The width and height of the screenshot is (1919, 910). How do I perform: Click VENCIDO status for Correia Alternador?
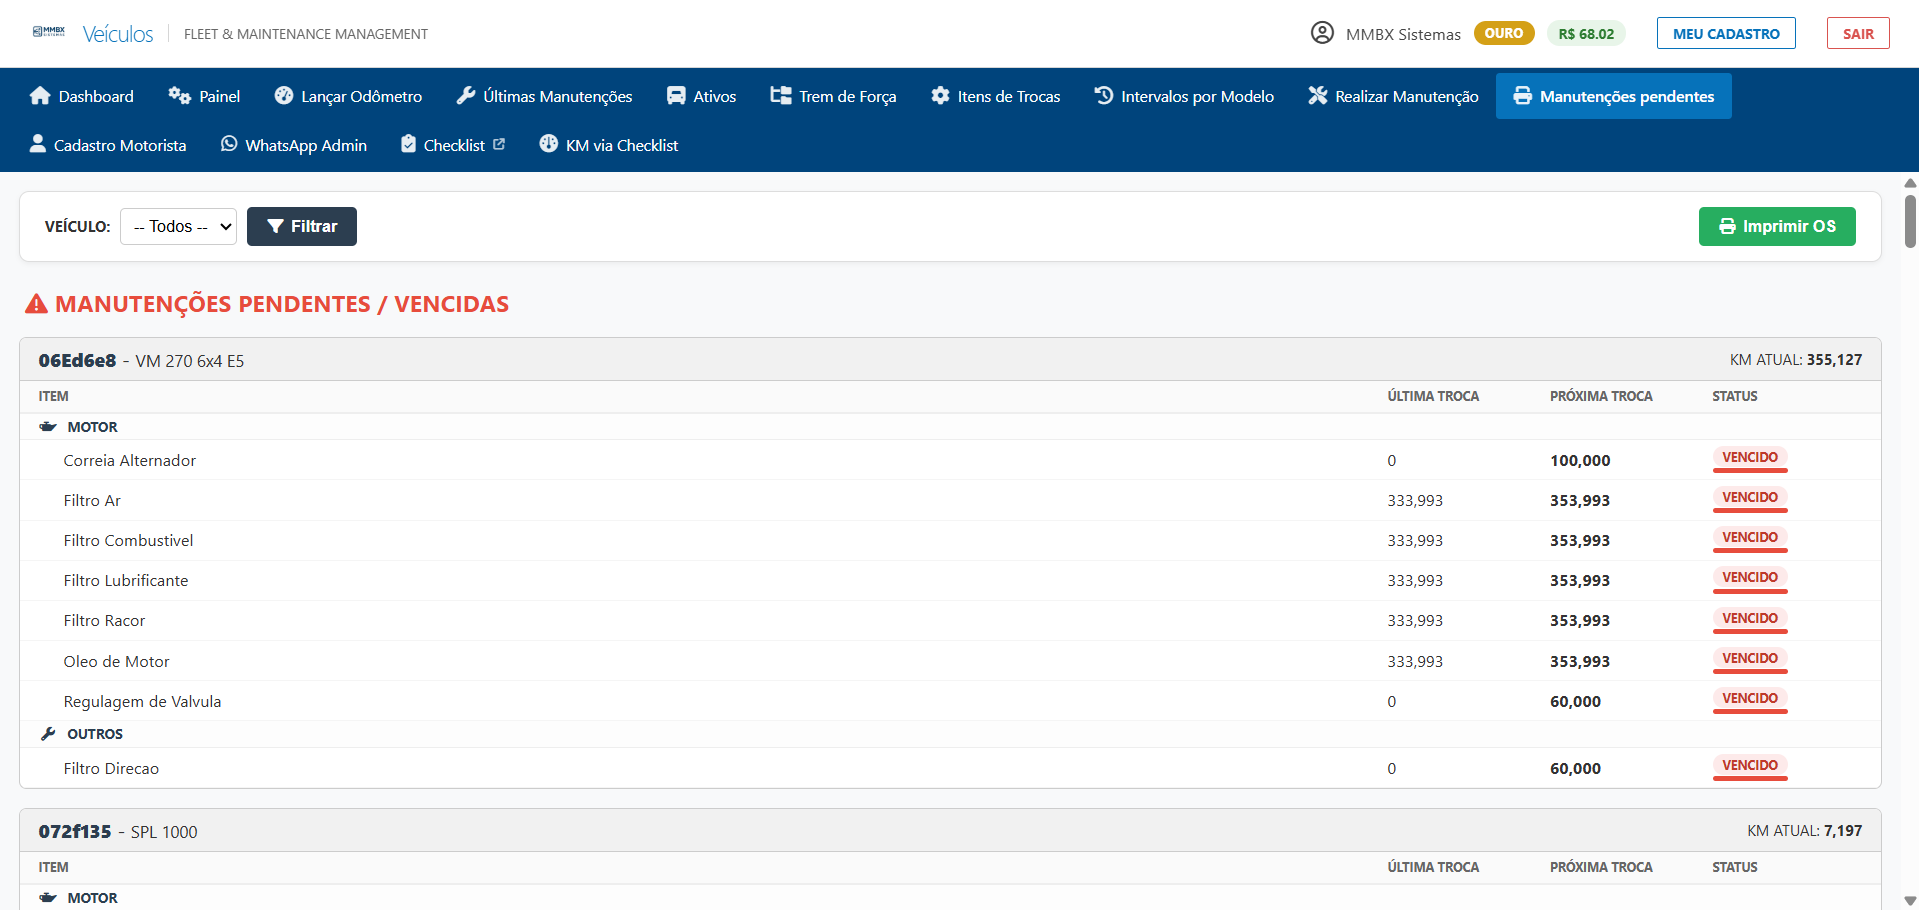(1750, 458)
